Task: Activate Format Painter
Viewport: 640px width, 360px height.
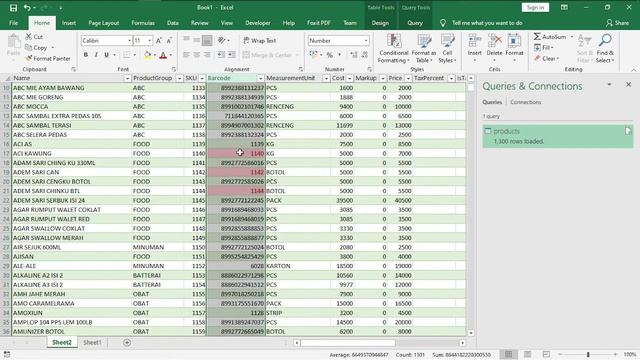Action: 48,58
